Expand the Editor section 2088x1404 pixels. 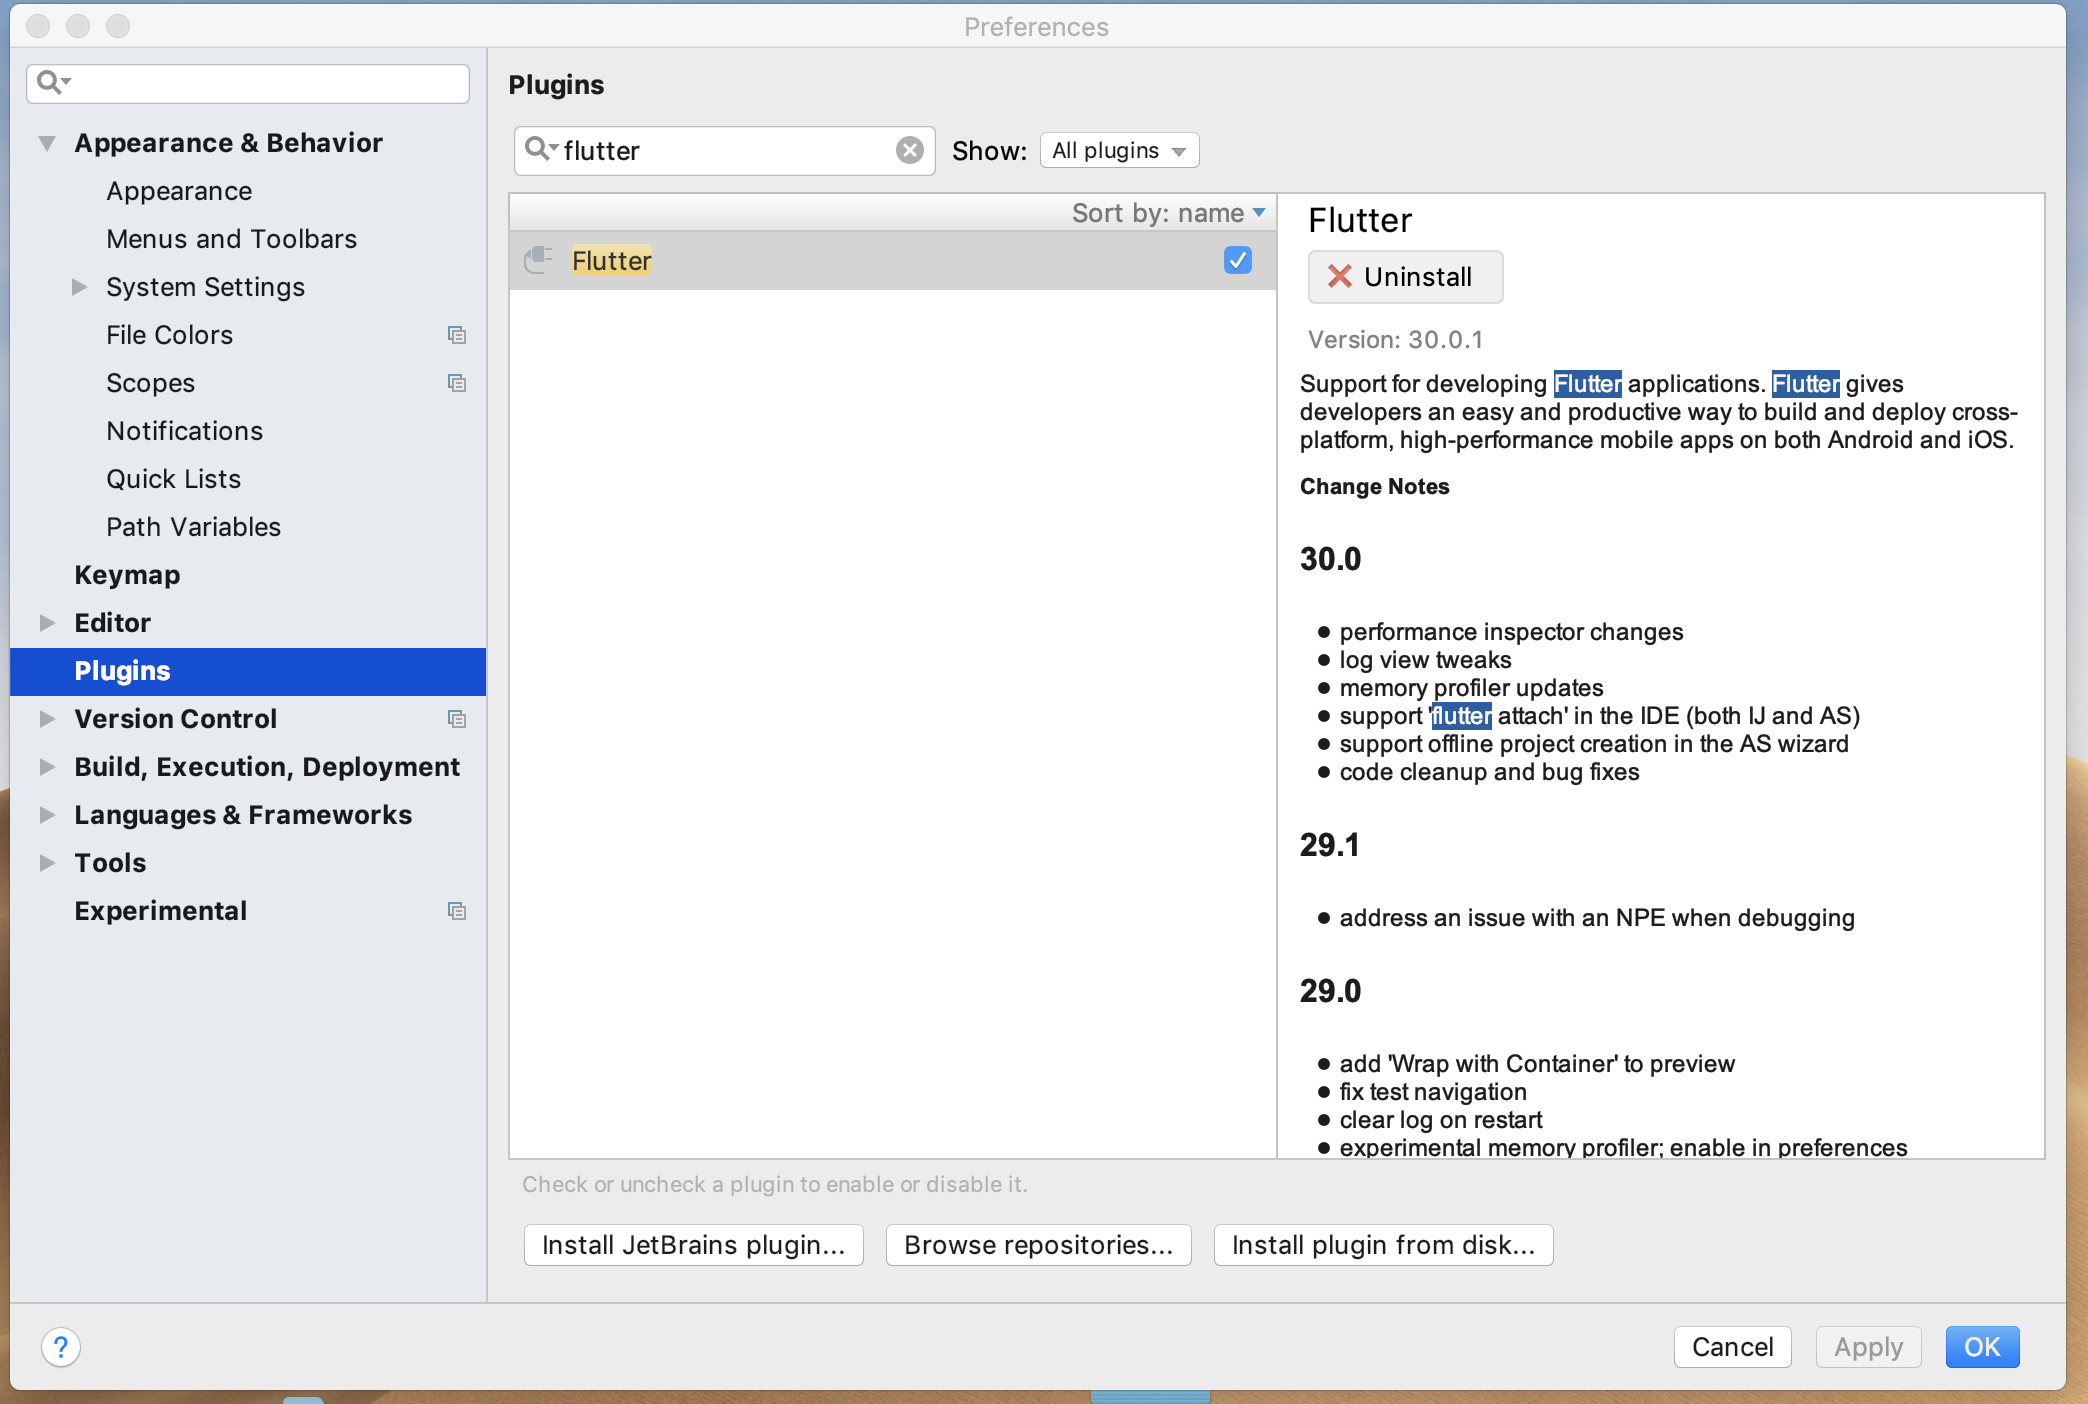pyautogui.click(x=47, y=623)
